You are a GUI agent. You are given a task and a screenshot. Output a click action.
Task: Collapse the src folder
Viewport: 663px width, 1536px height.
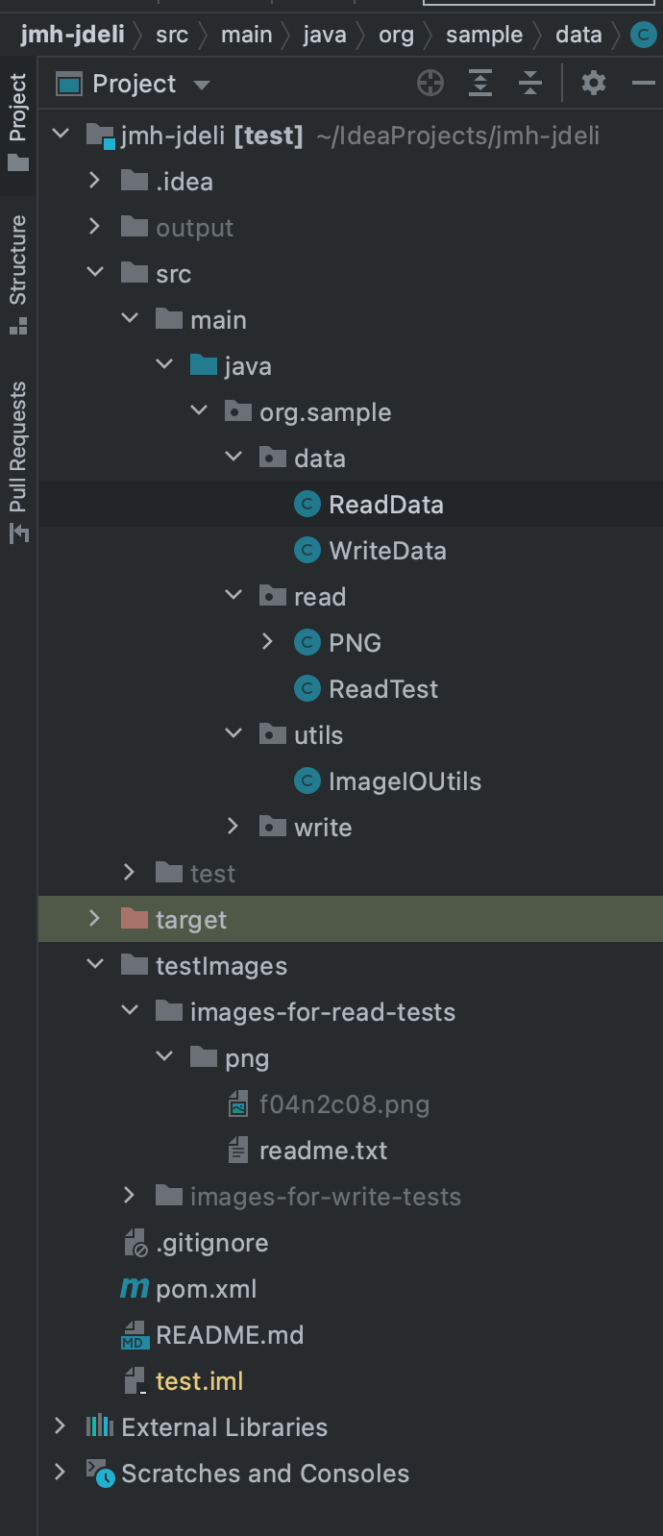(95, 273)
